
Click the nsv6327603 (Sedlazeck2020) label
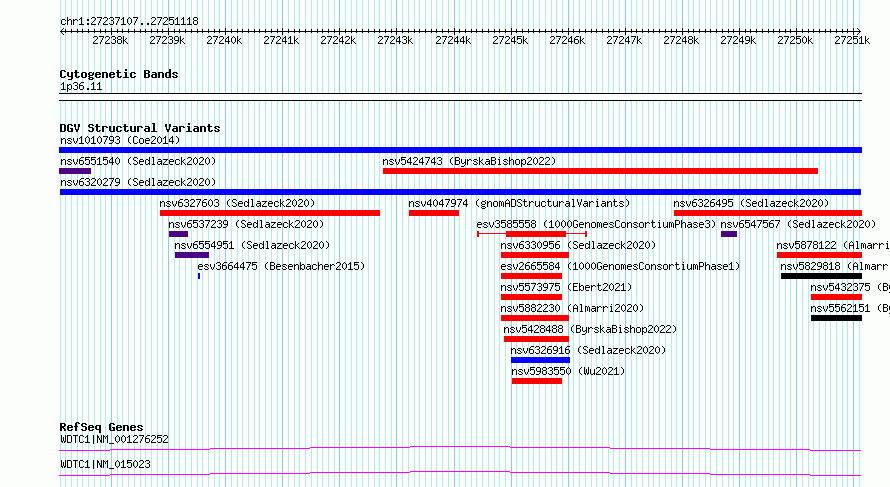pyautogui.click(x=237, y=203)
